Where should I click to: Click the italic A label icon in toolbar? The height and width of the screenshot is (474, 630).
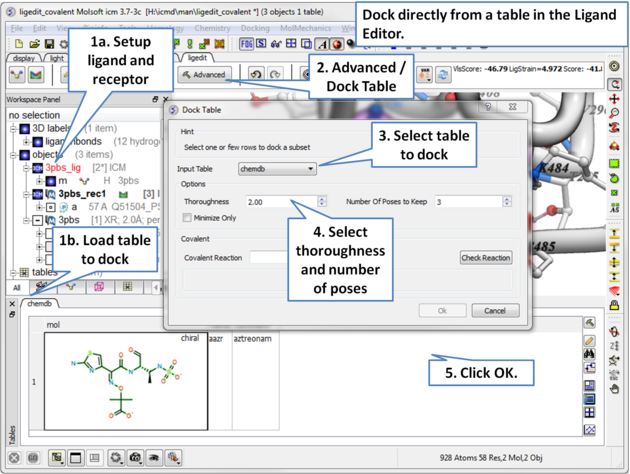[x=322, y=44]
